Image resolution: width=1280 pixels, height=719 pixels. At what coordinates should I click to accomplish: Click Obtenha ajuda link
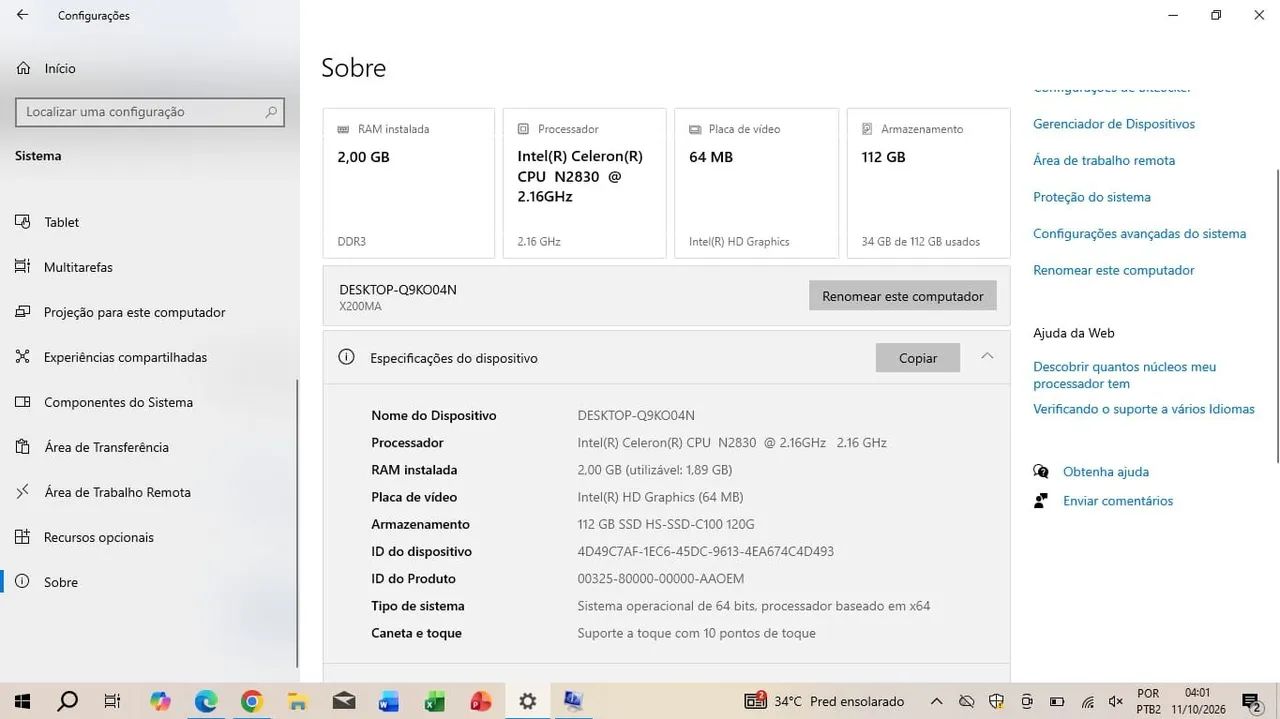[x=1106, y=472]
